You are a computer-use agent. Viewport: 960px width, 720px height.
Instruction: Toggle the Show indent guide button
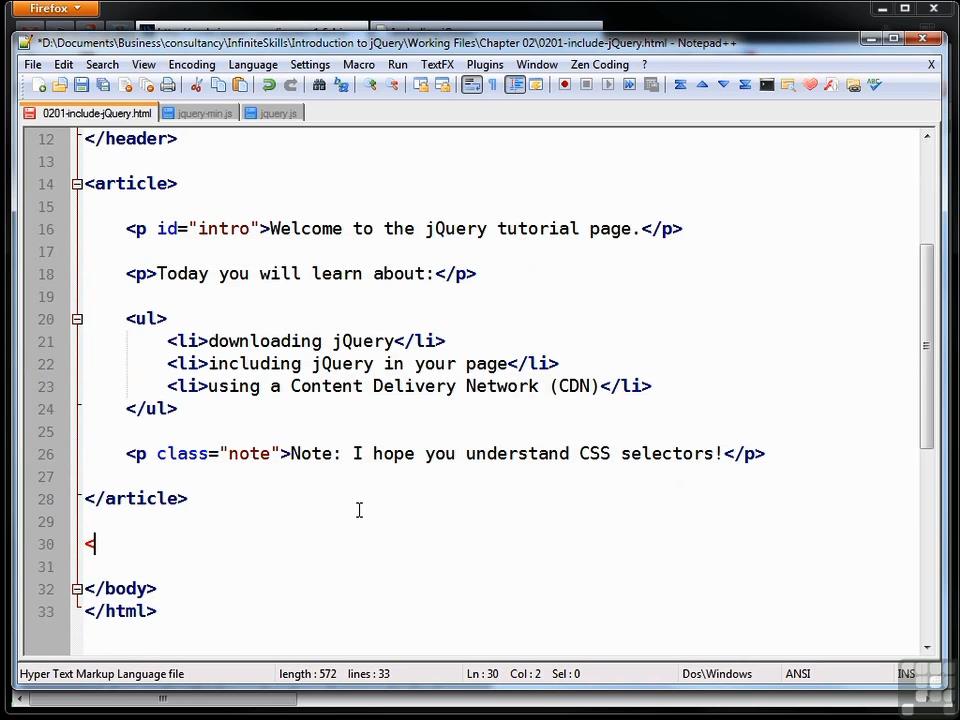point(515,85)
